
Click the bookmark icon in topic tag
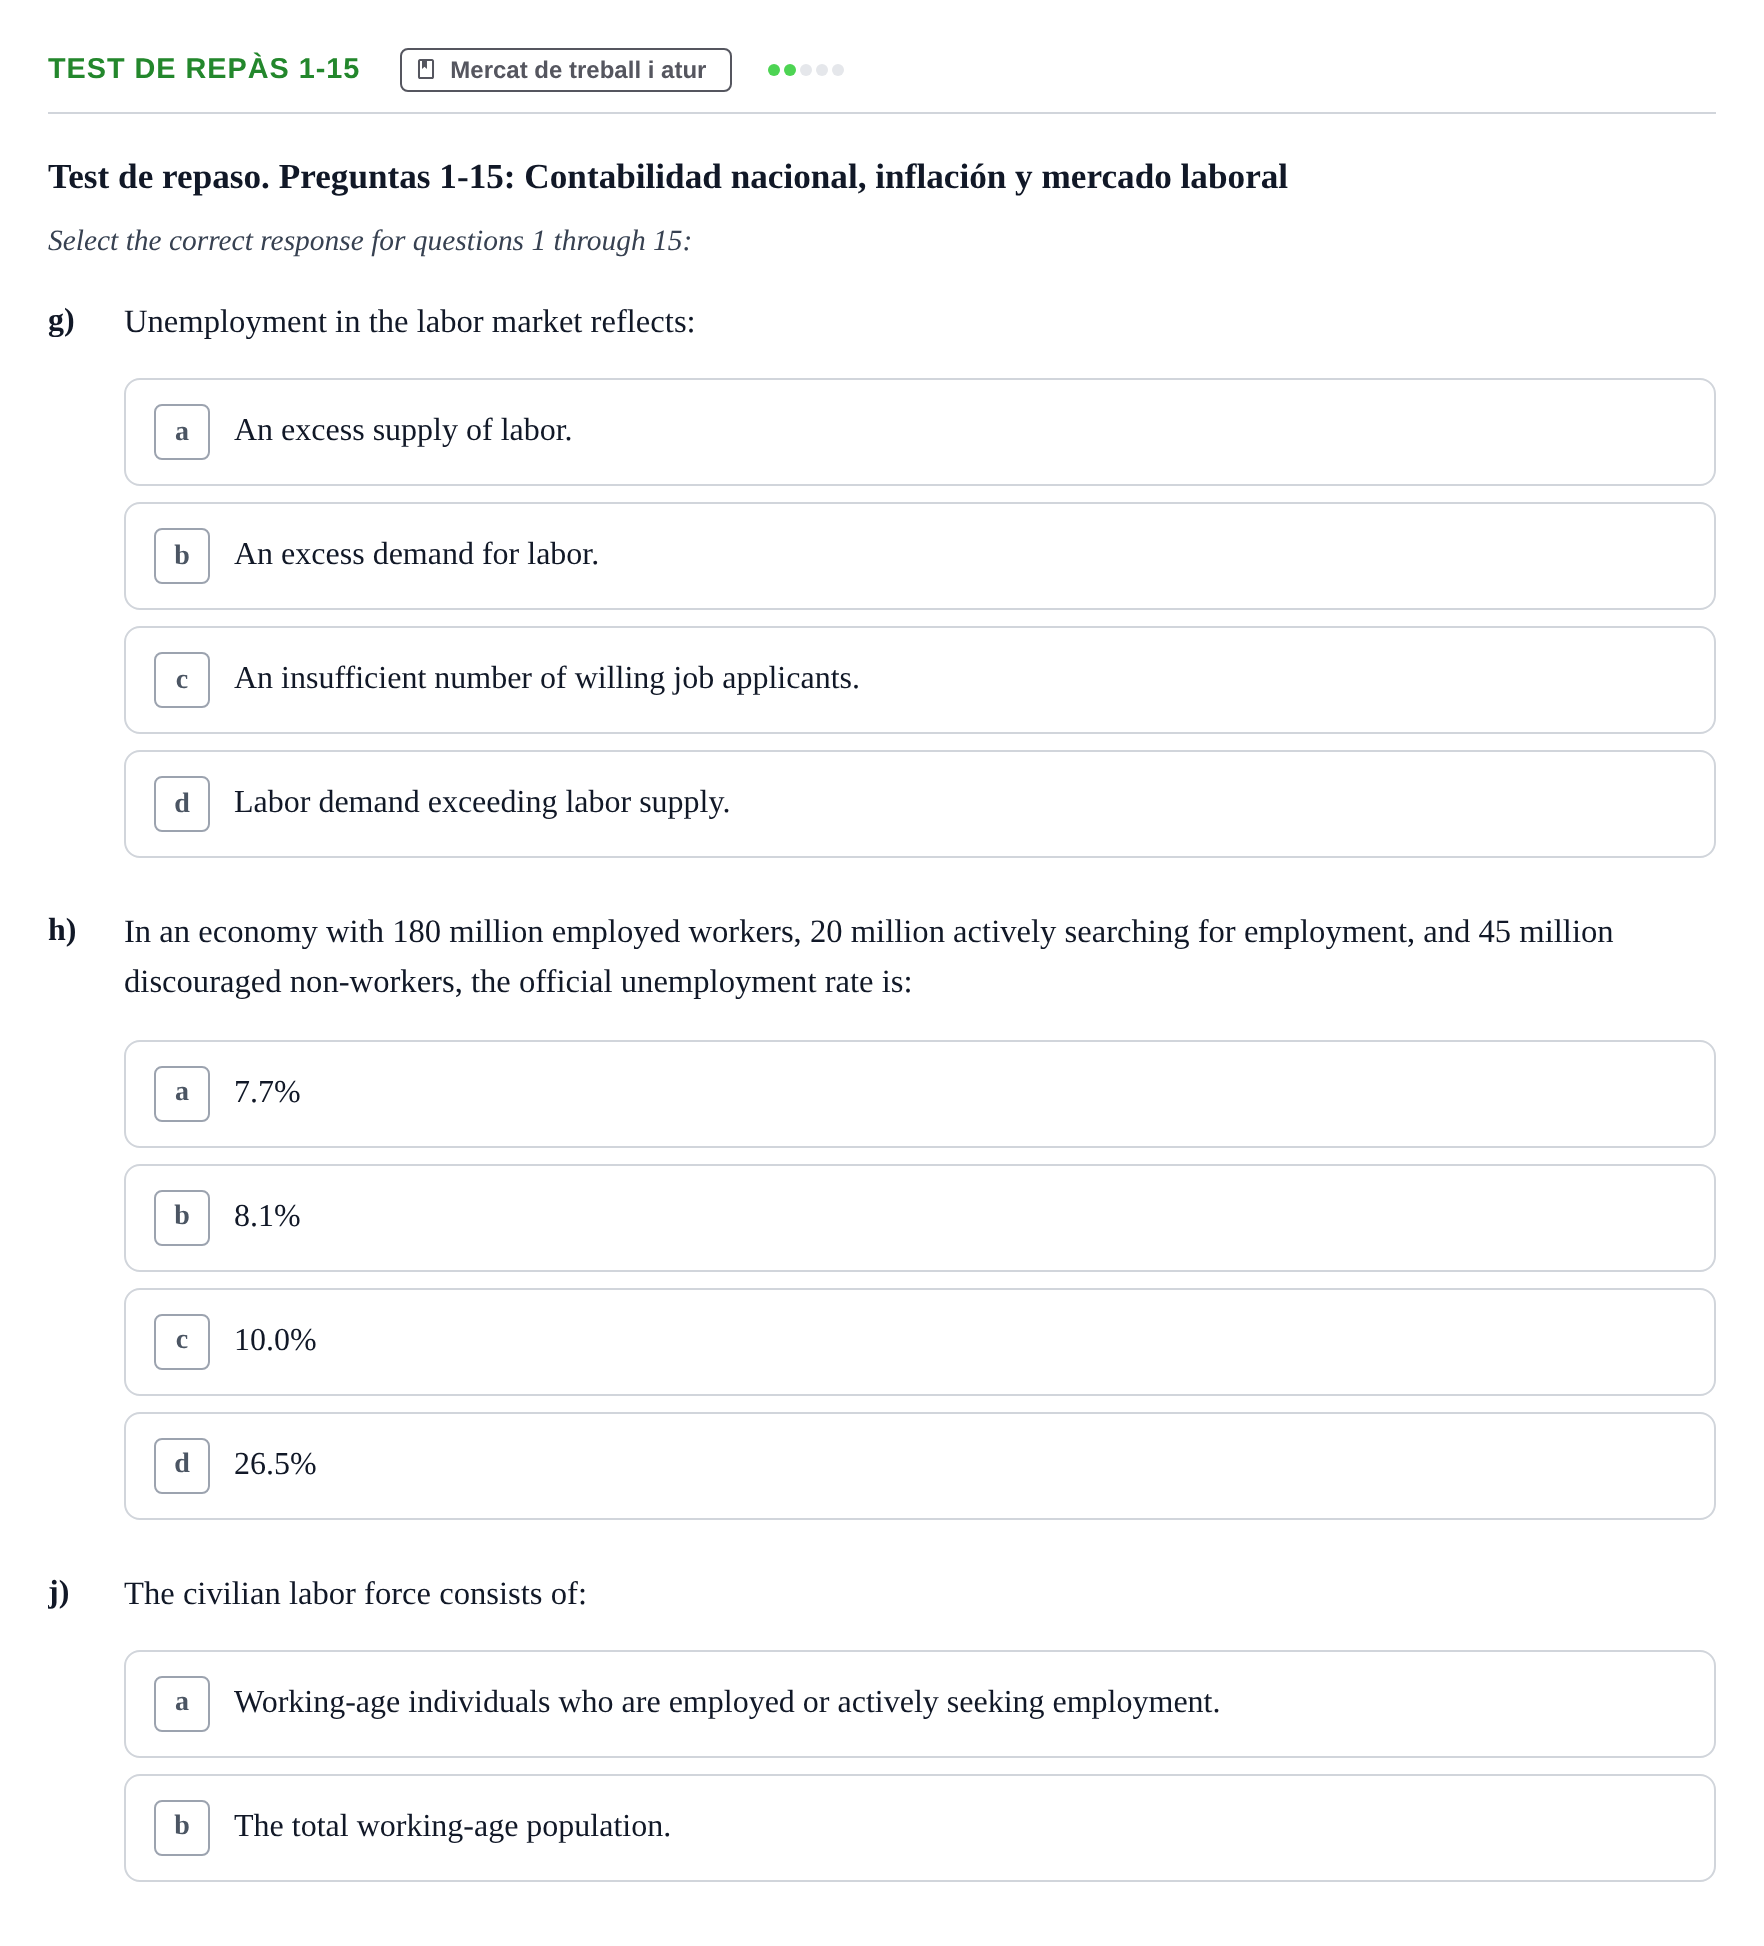[x=426, y=70]
